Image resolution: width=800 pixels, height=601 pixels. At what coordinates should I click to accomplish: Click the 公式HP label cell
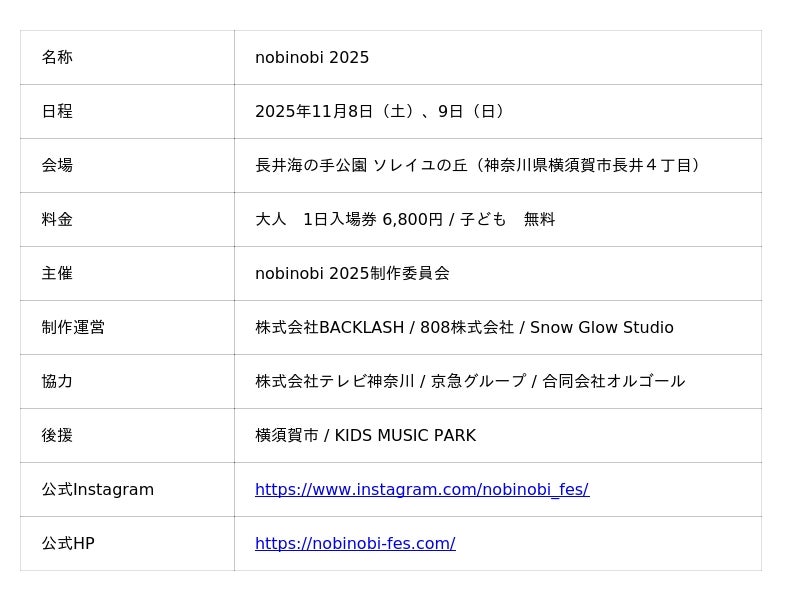pyautogui.click(x=68, y=544)
